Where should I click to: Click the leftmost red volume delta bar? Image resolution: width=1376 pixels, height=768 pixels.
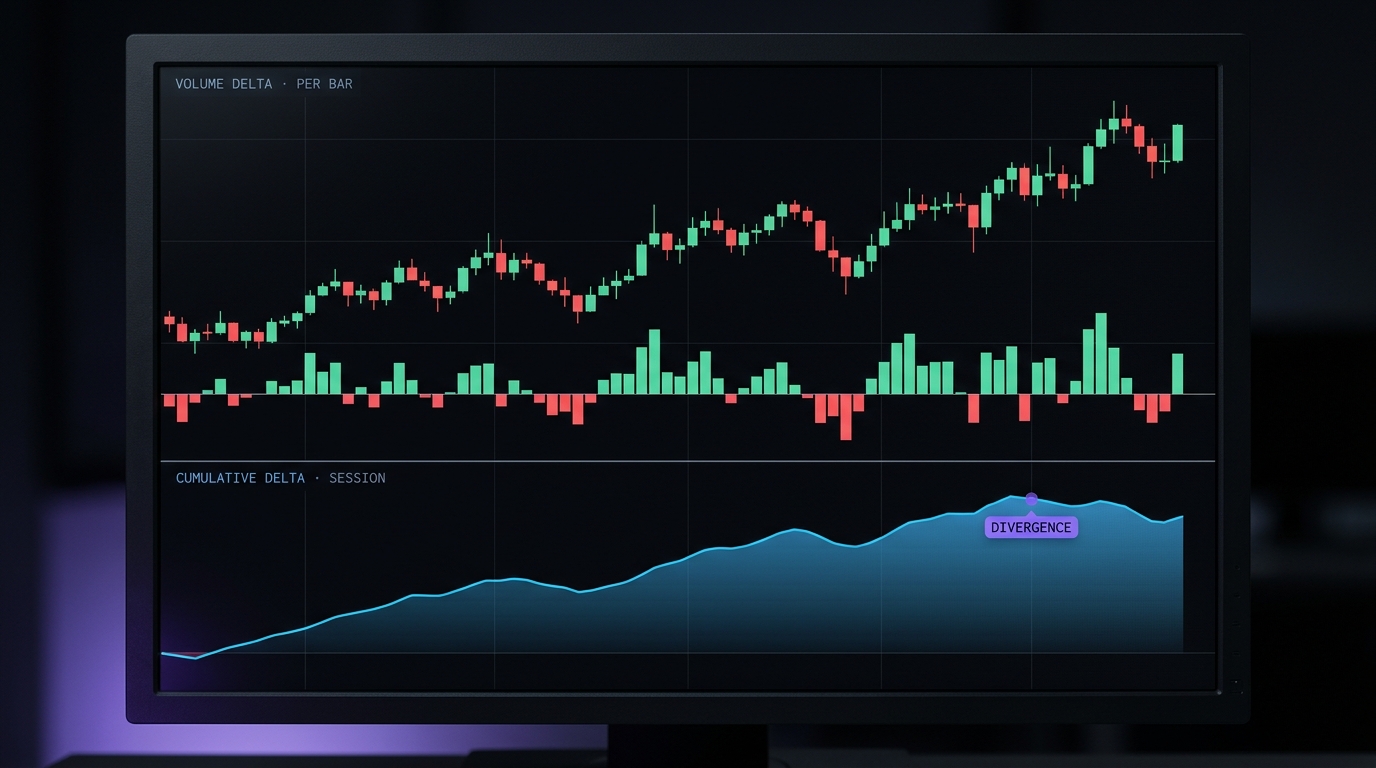click(x=169, y=400)
